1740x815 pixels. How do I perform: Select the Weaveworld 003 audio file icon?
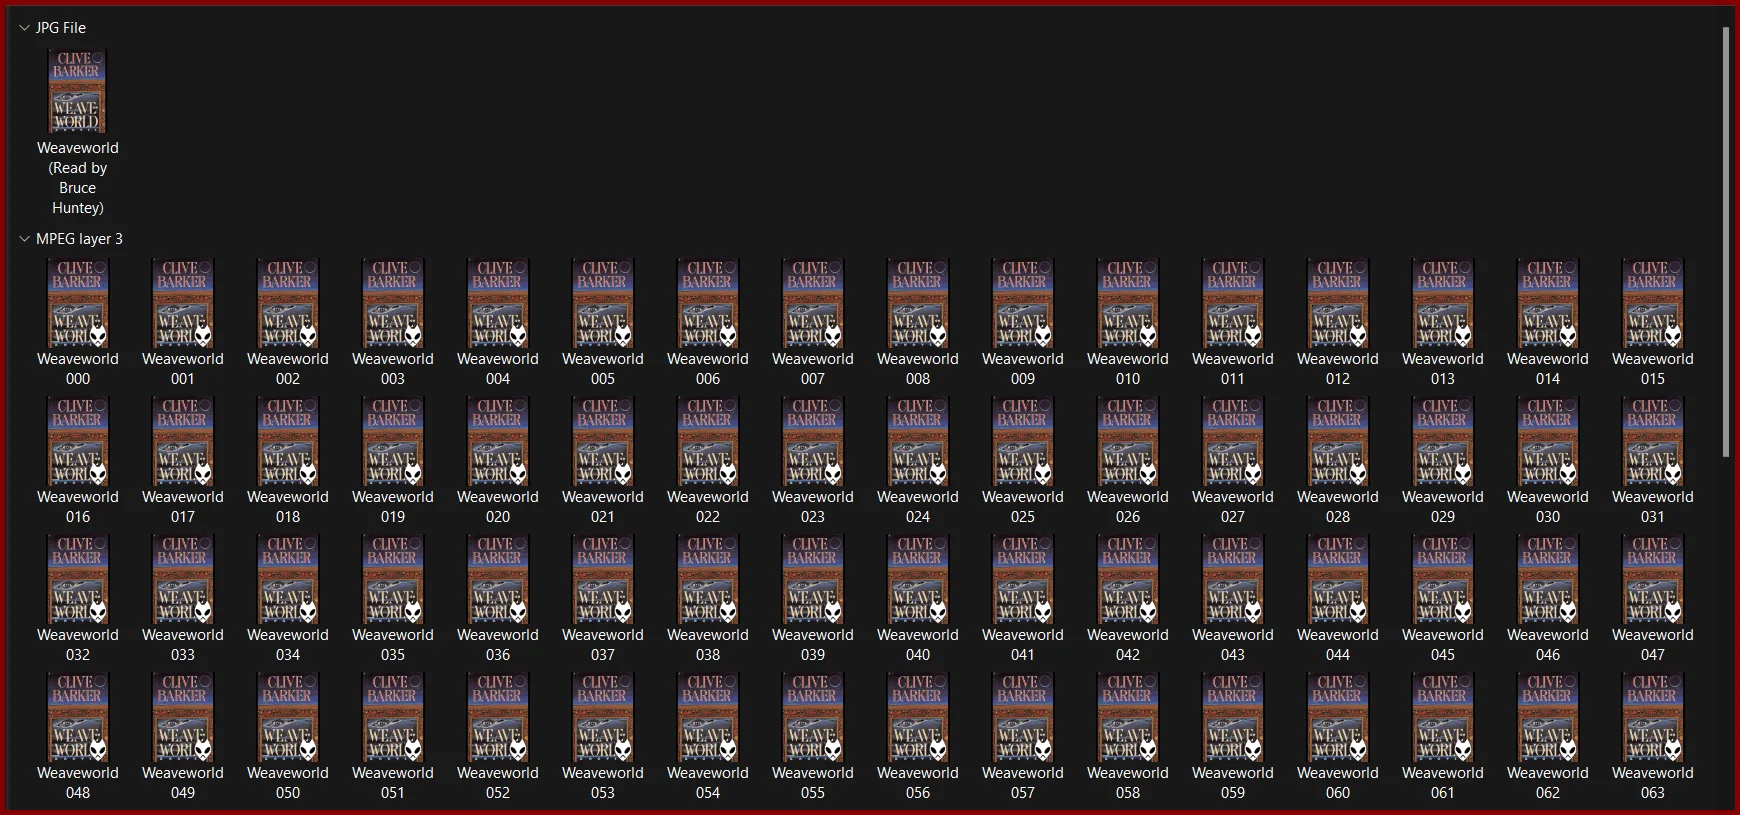(x=393, y=303)
